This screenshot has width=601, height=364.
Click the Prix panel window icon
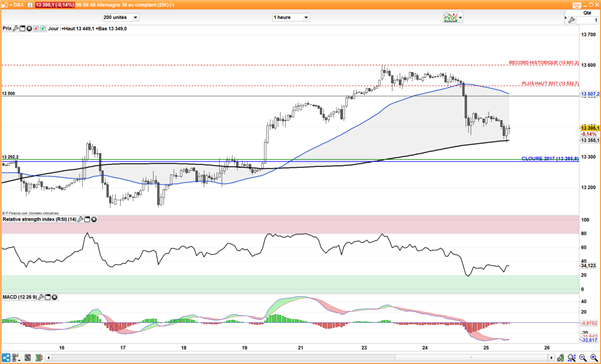(x=22, y=28)
